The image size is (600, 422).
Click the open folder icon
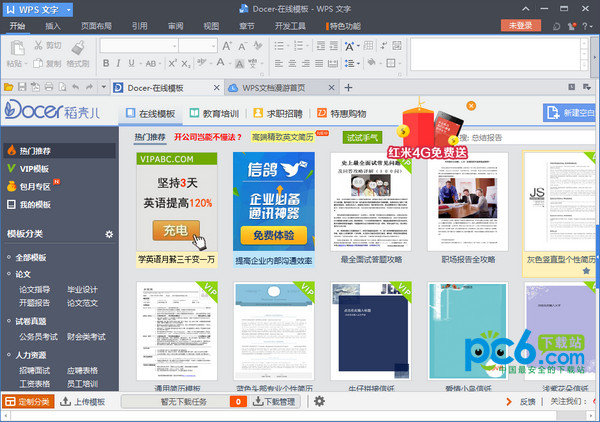click(x=8, y=87)
